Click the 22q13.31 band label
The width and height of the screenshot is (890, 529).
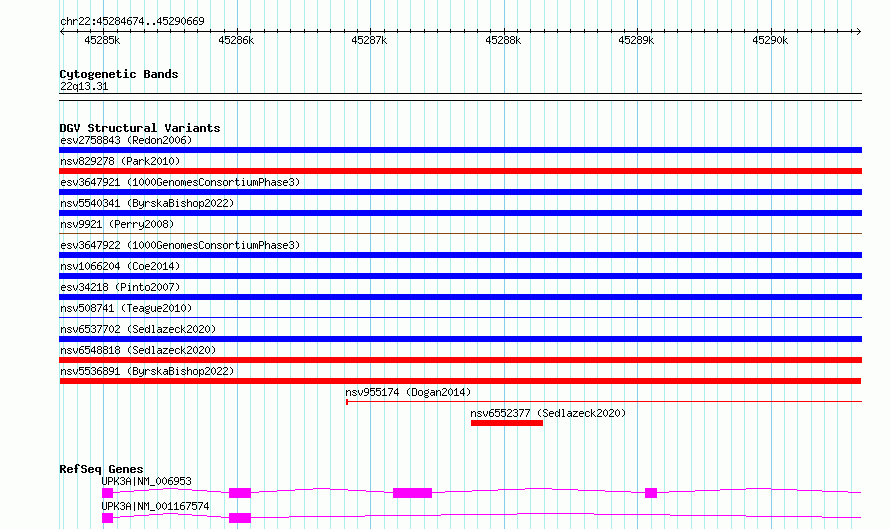(84, 86)
